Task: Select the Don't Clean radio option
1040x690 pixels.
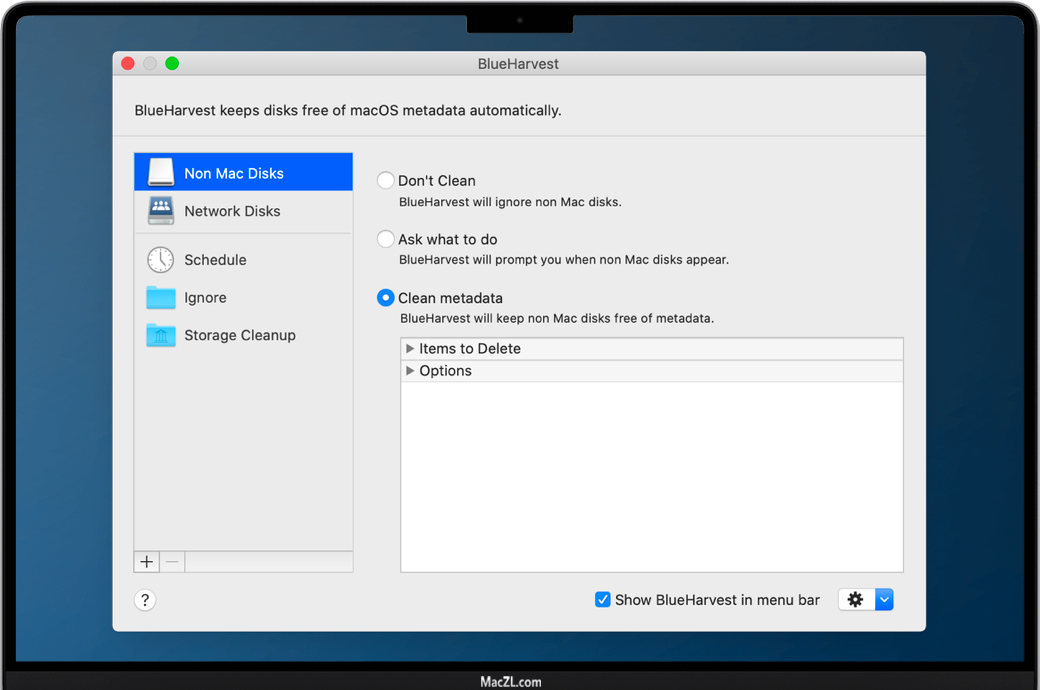Action: 385,181
